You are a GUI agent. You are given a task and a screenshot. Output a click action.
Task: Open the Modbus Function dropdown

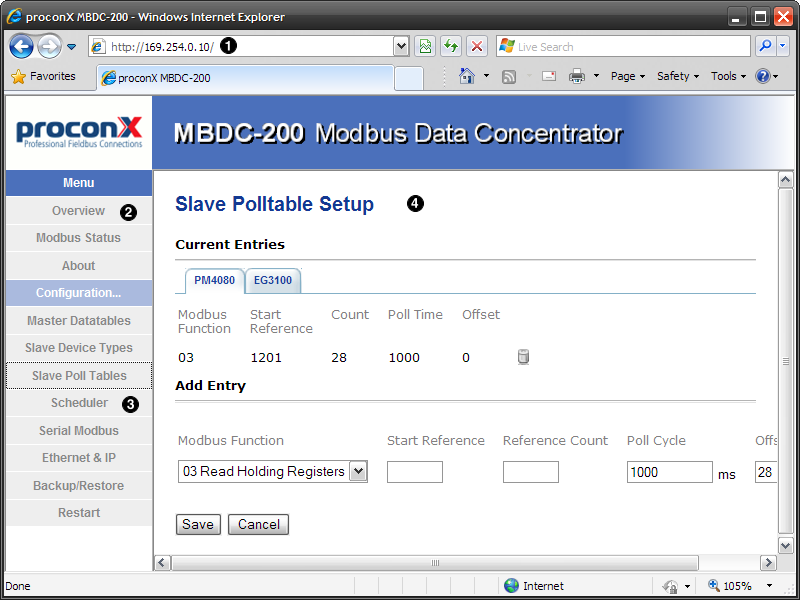(x=272, y=471)
